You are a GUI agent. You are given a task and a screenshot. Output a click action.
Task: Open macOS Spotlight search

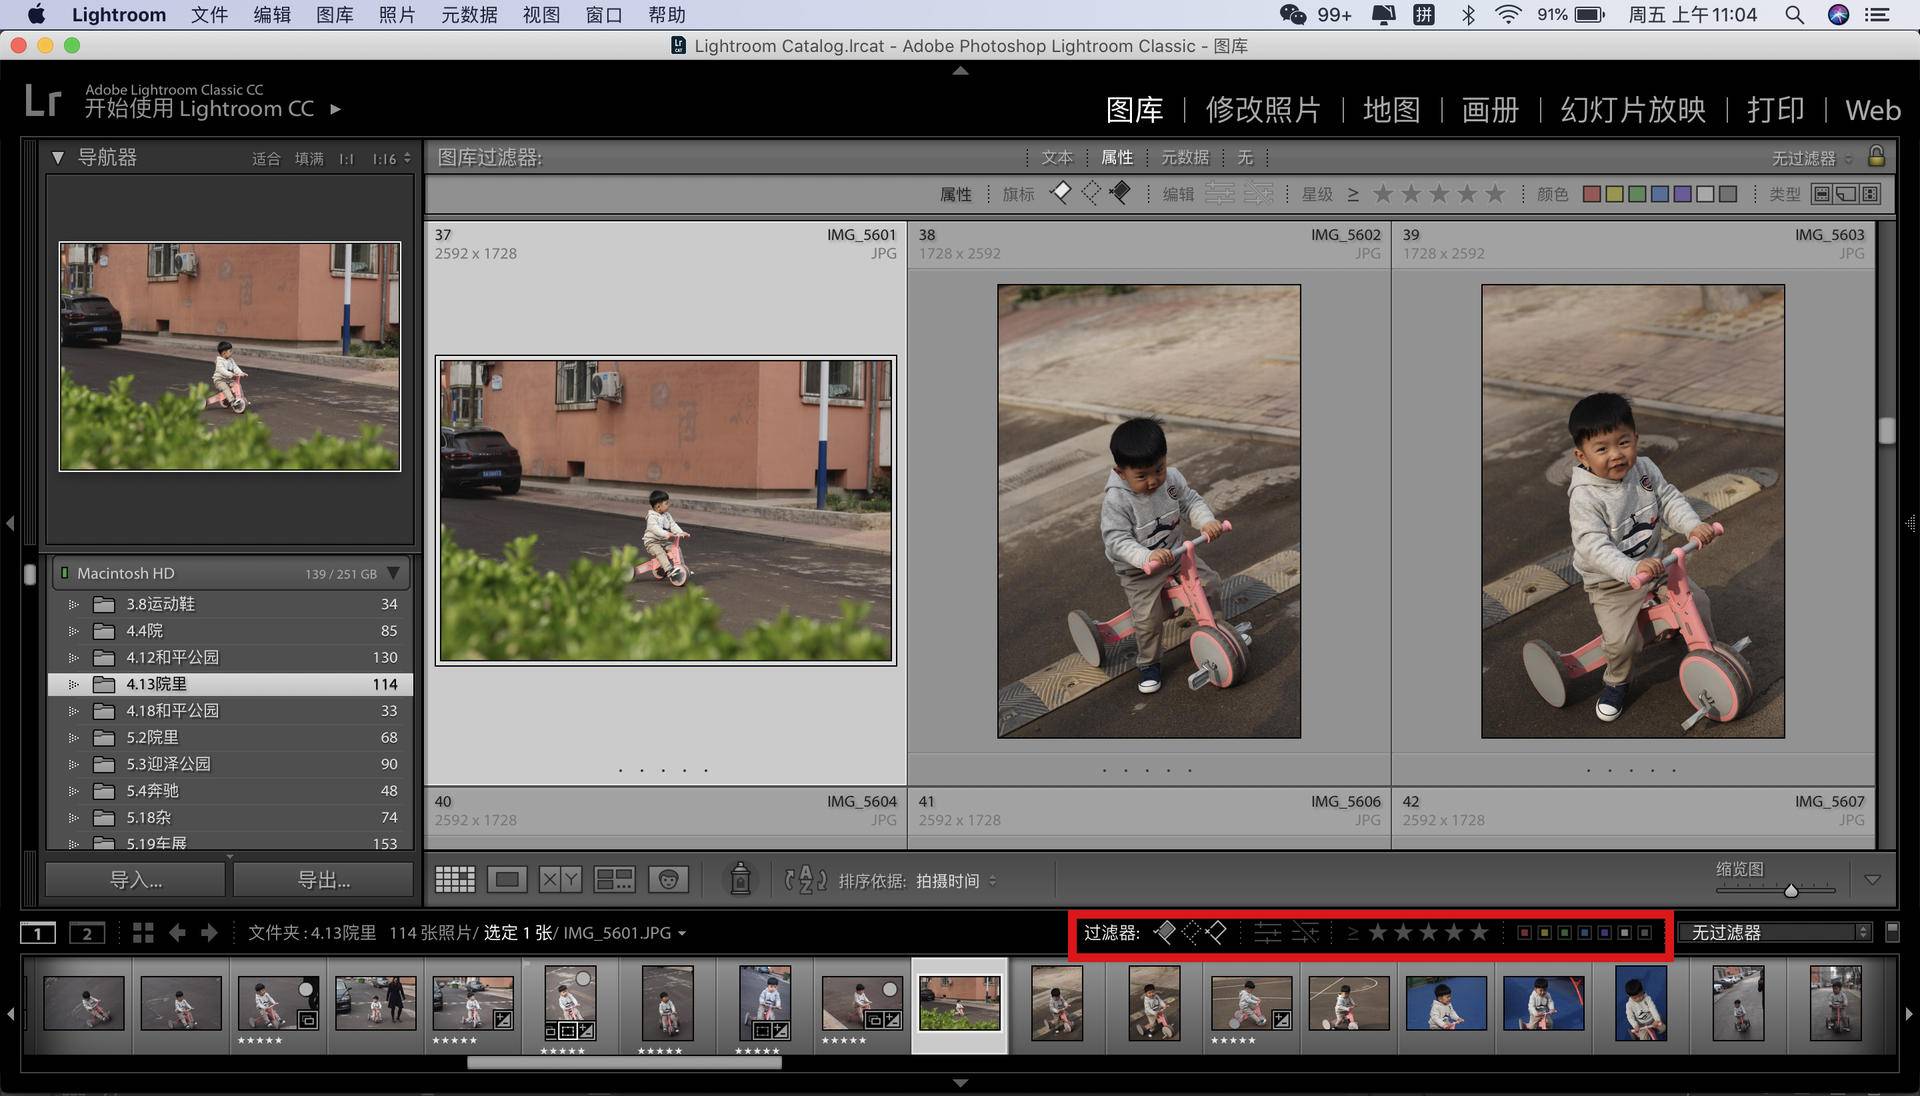point(1794,15)
